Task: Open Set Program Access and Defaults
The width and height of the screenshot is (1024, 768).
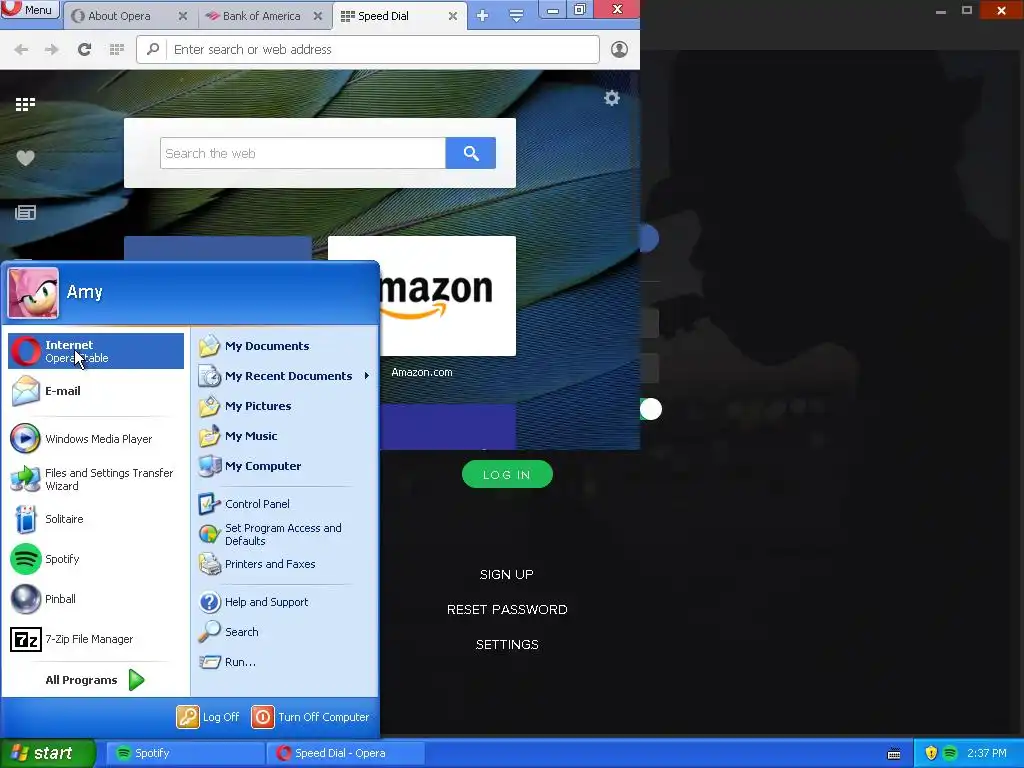Action: (x=285, y=534)
